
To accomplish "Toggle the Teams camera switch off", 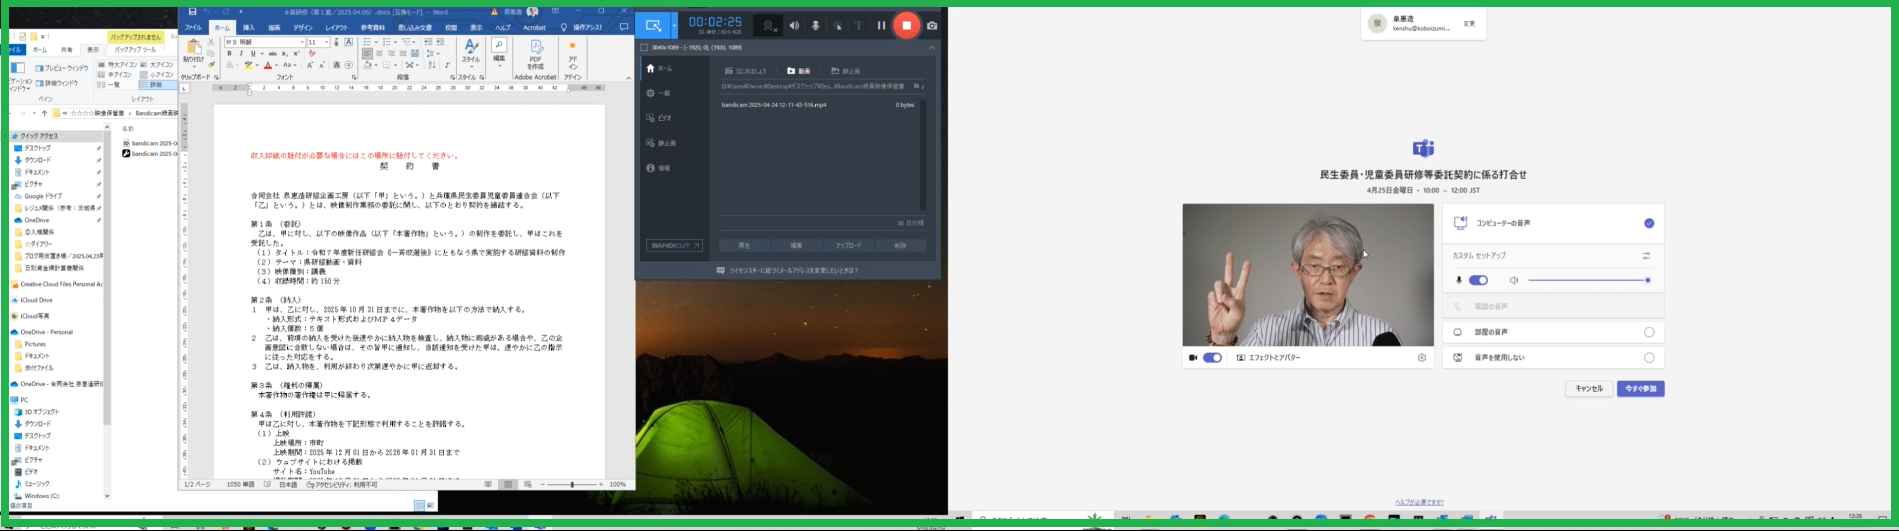I will (x=1212, y=358).
